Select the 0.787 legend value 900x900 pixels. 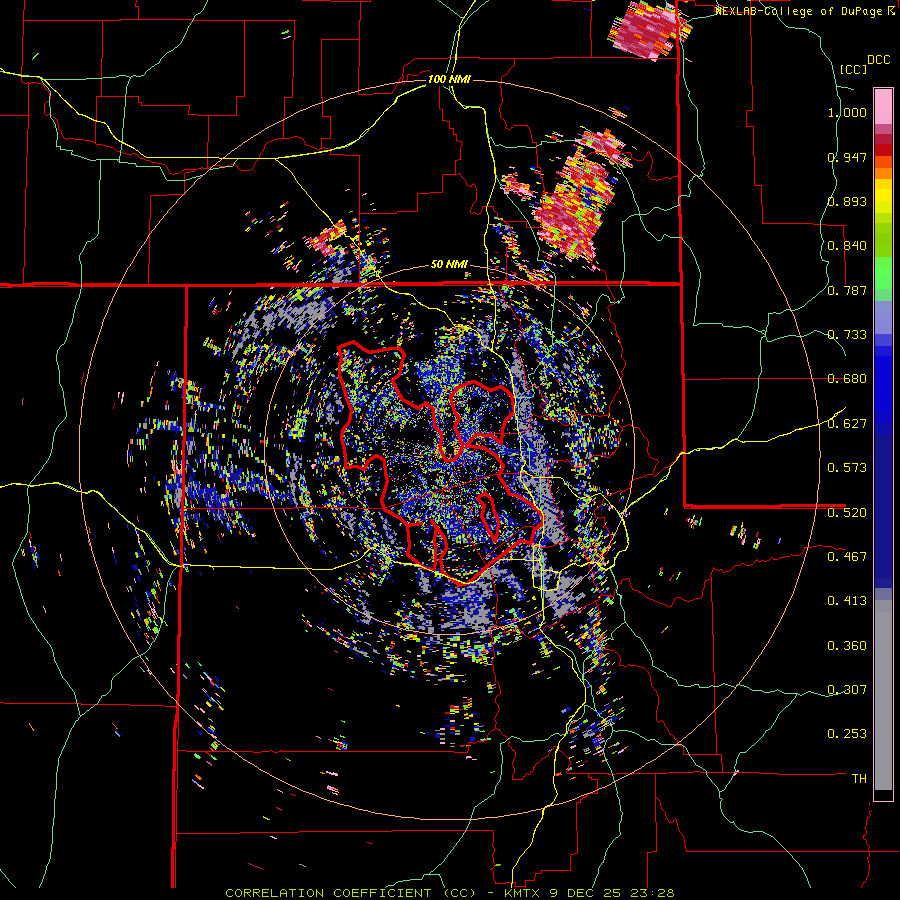point(847,290)
